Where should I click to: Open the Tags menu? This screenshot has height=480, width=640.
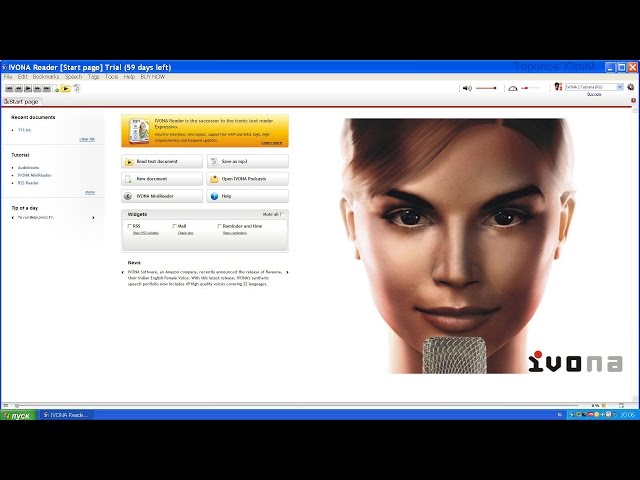tap(93, 77)
